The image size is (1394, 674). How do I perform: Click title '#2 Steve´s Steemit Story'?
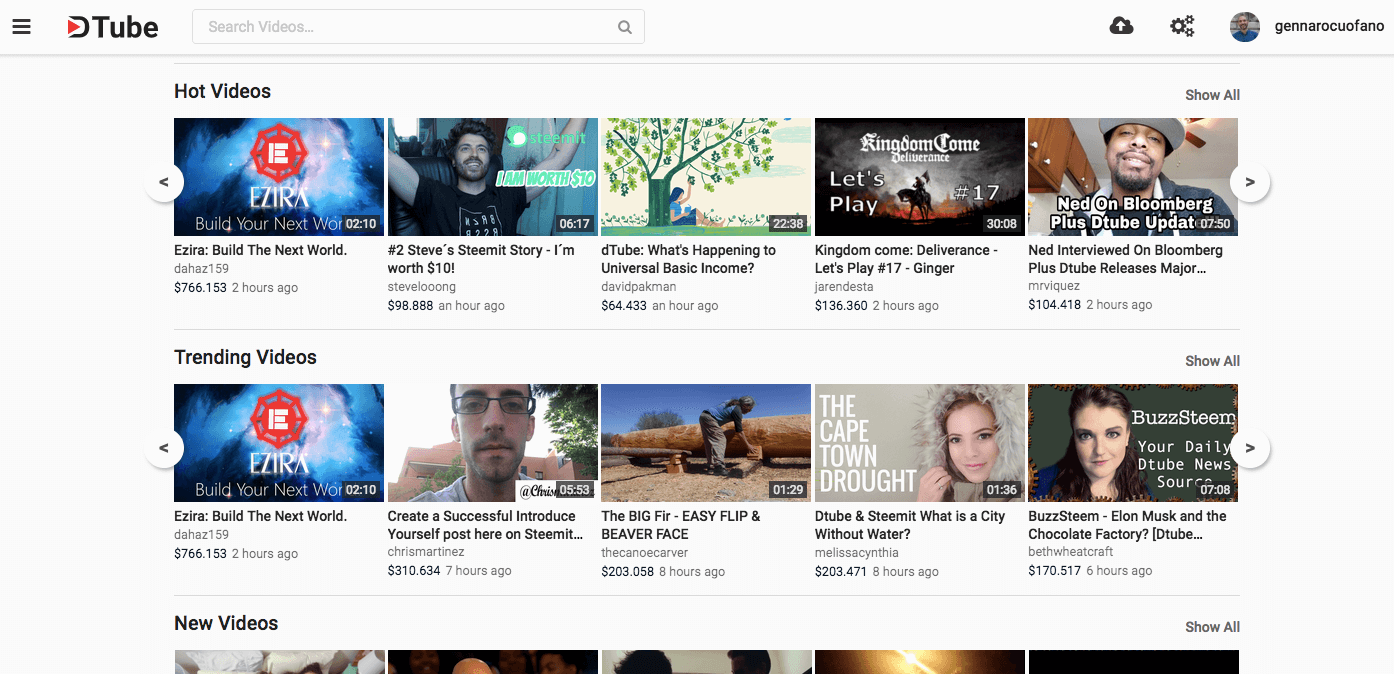point(482,259)
